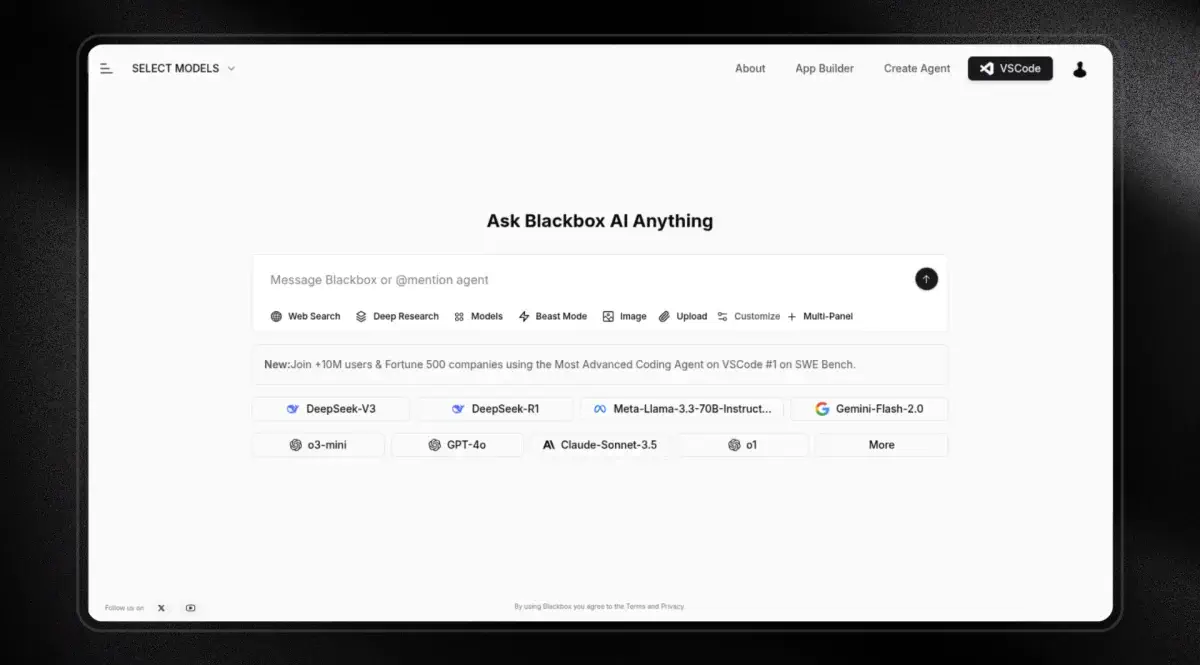
Task: Click the Ask Blackbox AI Anything heading
Action: [600, 221]
